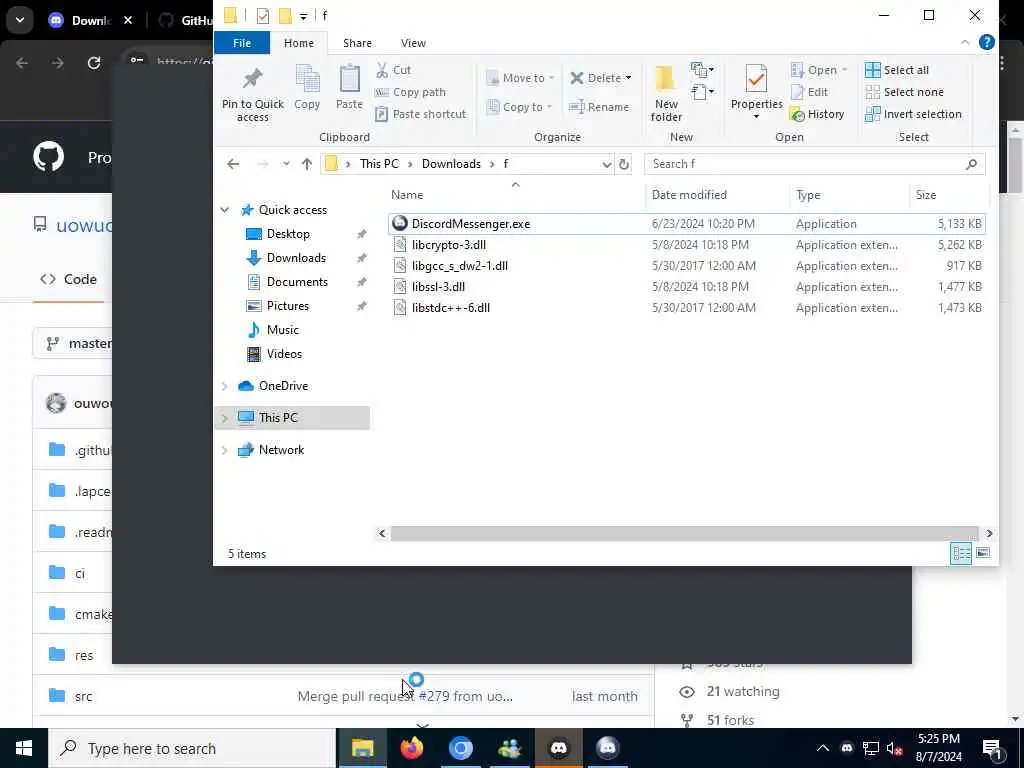Click the Windows Start button
Viewport: 1024px width, 768px height.
24,748
